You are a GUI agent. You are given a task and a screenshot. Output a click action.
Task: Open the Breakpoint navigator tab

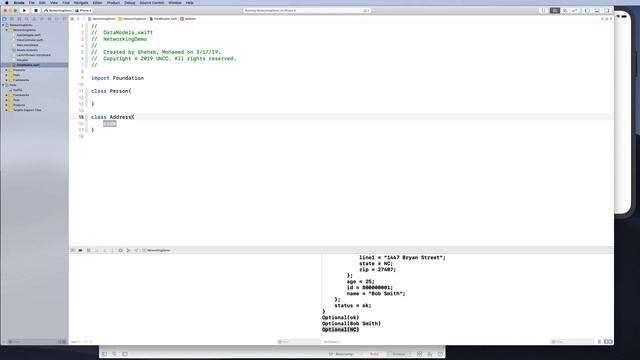point(57,19)
